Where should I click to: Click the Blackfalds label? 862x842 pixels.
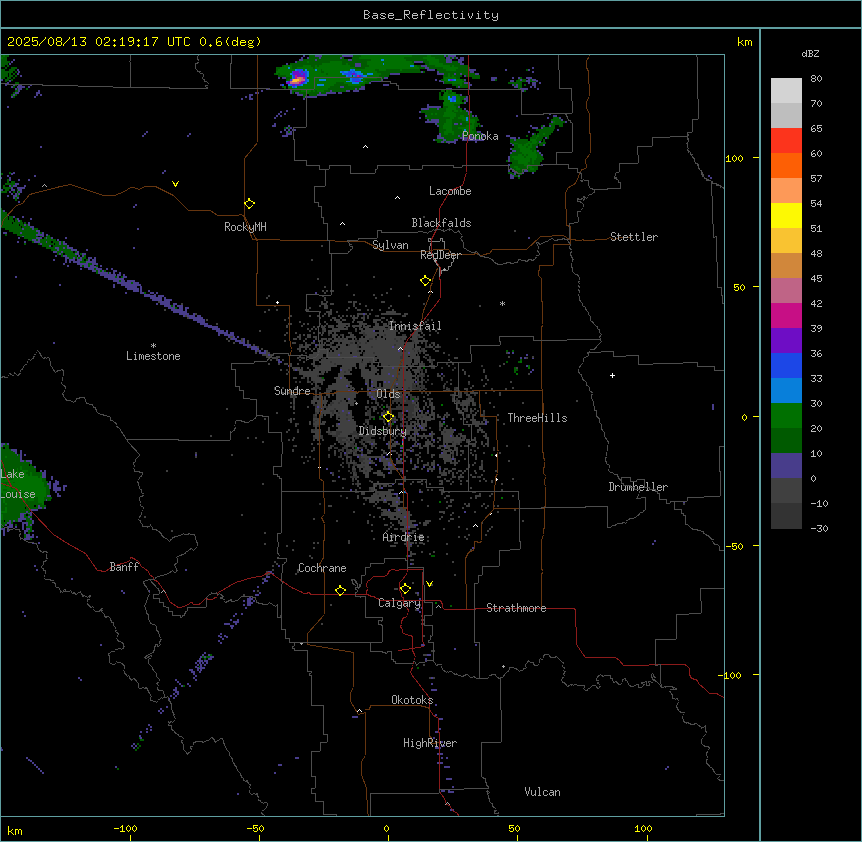[441, 223]
